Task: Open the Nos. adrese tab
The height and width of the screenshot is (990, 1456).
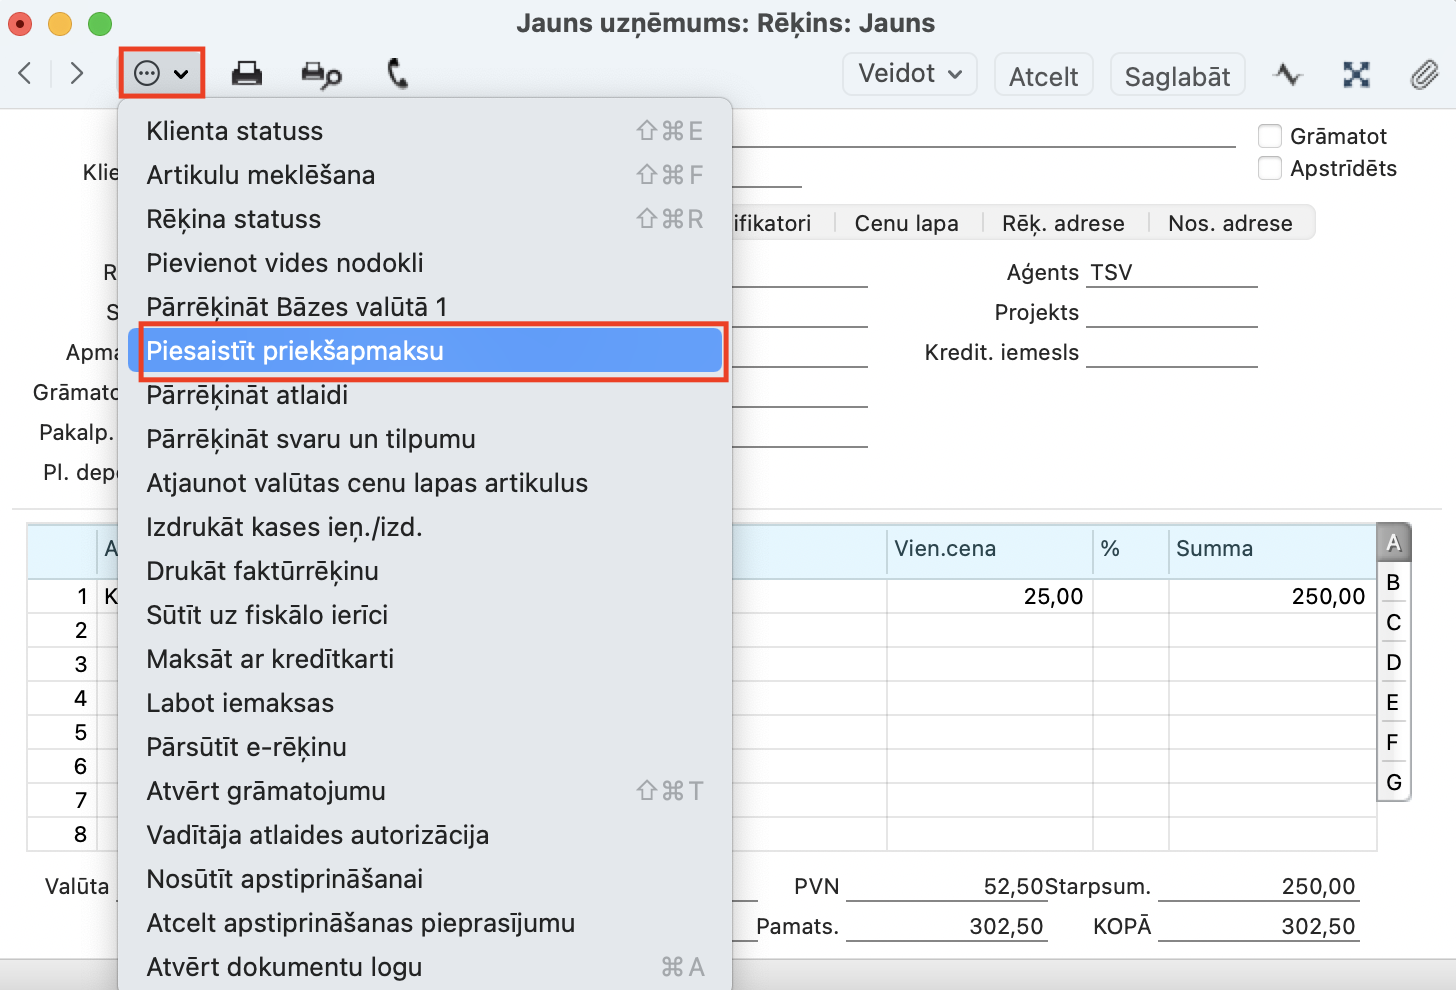Action: [x=1230, y=224]
